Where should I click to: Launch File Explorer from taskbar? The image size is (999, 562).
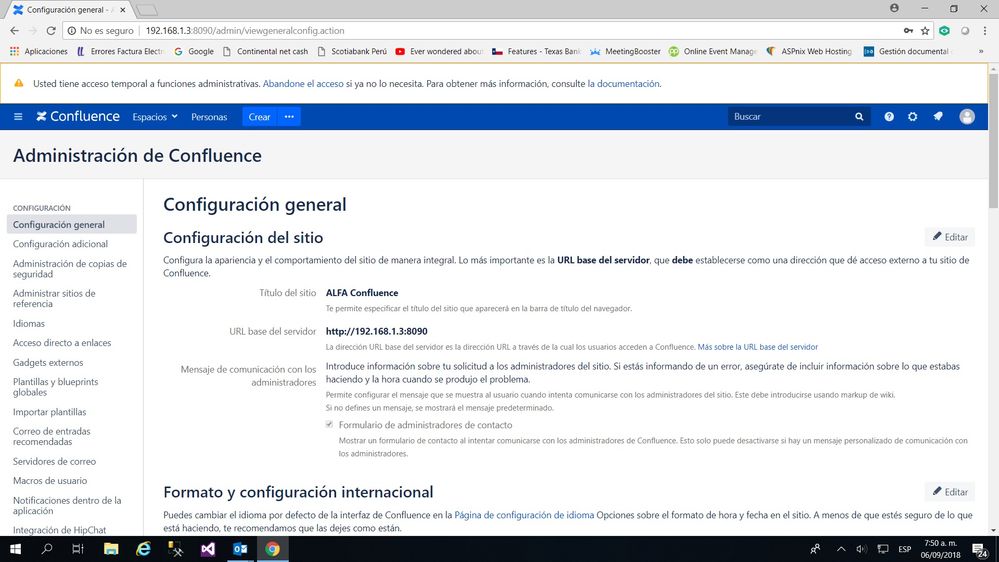tap(111, 549)
